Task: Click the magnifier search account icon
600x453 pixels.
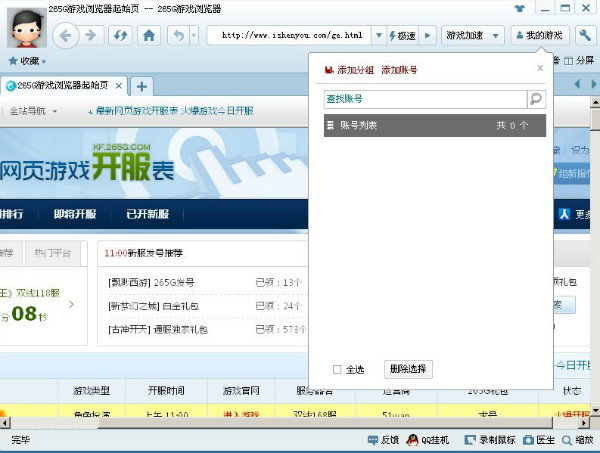Action: pos(536,99)
